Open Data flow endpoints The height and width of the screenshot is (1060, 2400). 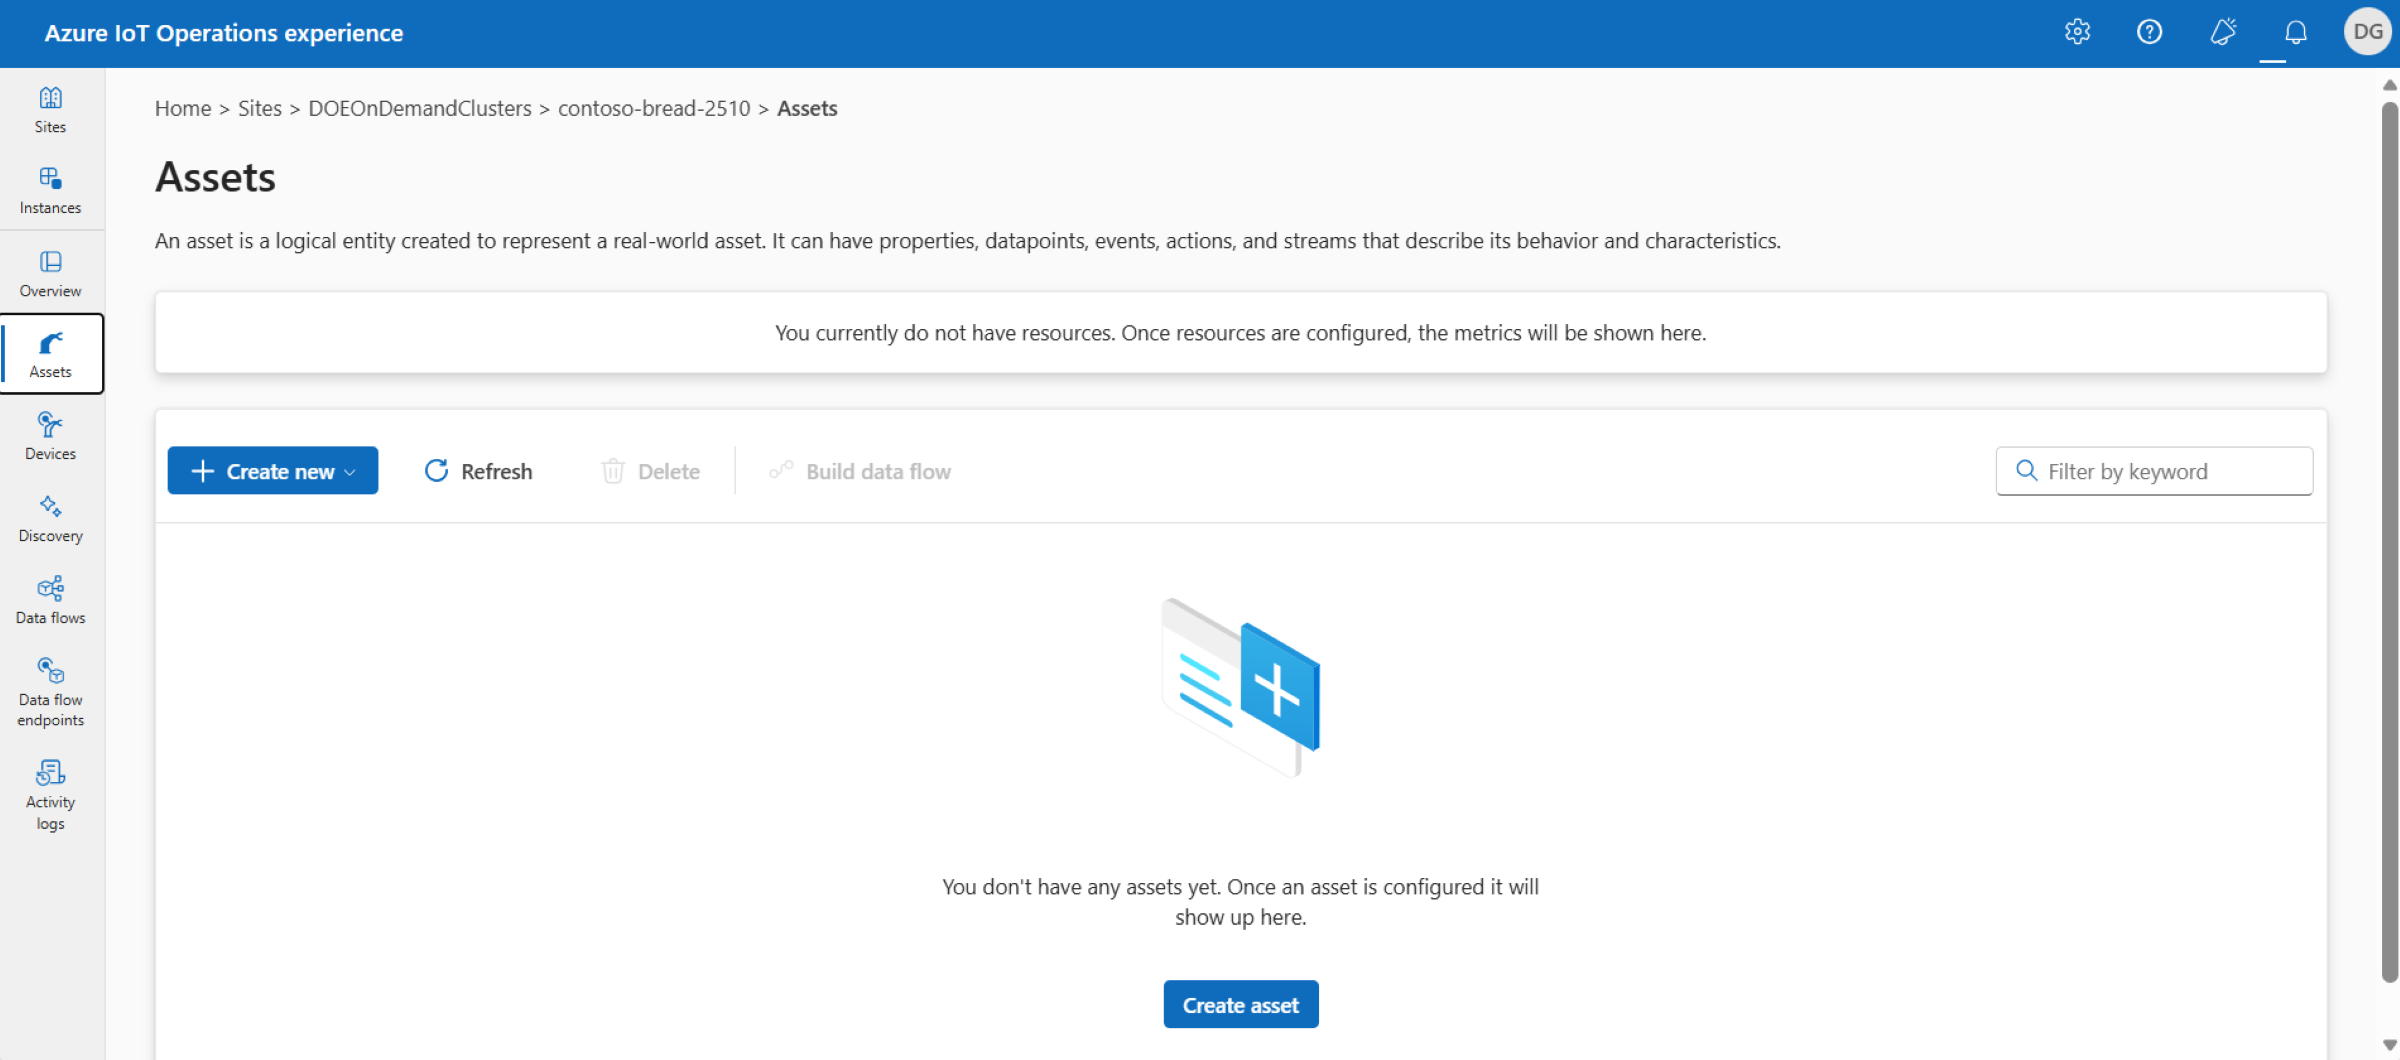pyautogui.click(x=50, y=692)
